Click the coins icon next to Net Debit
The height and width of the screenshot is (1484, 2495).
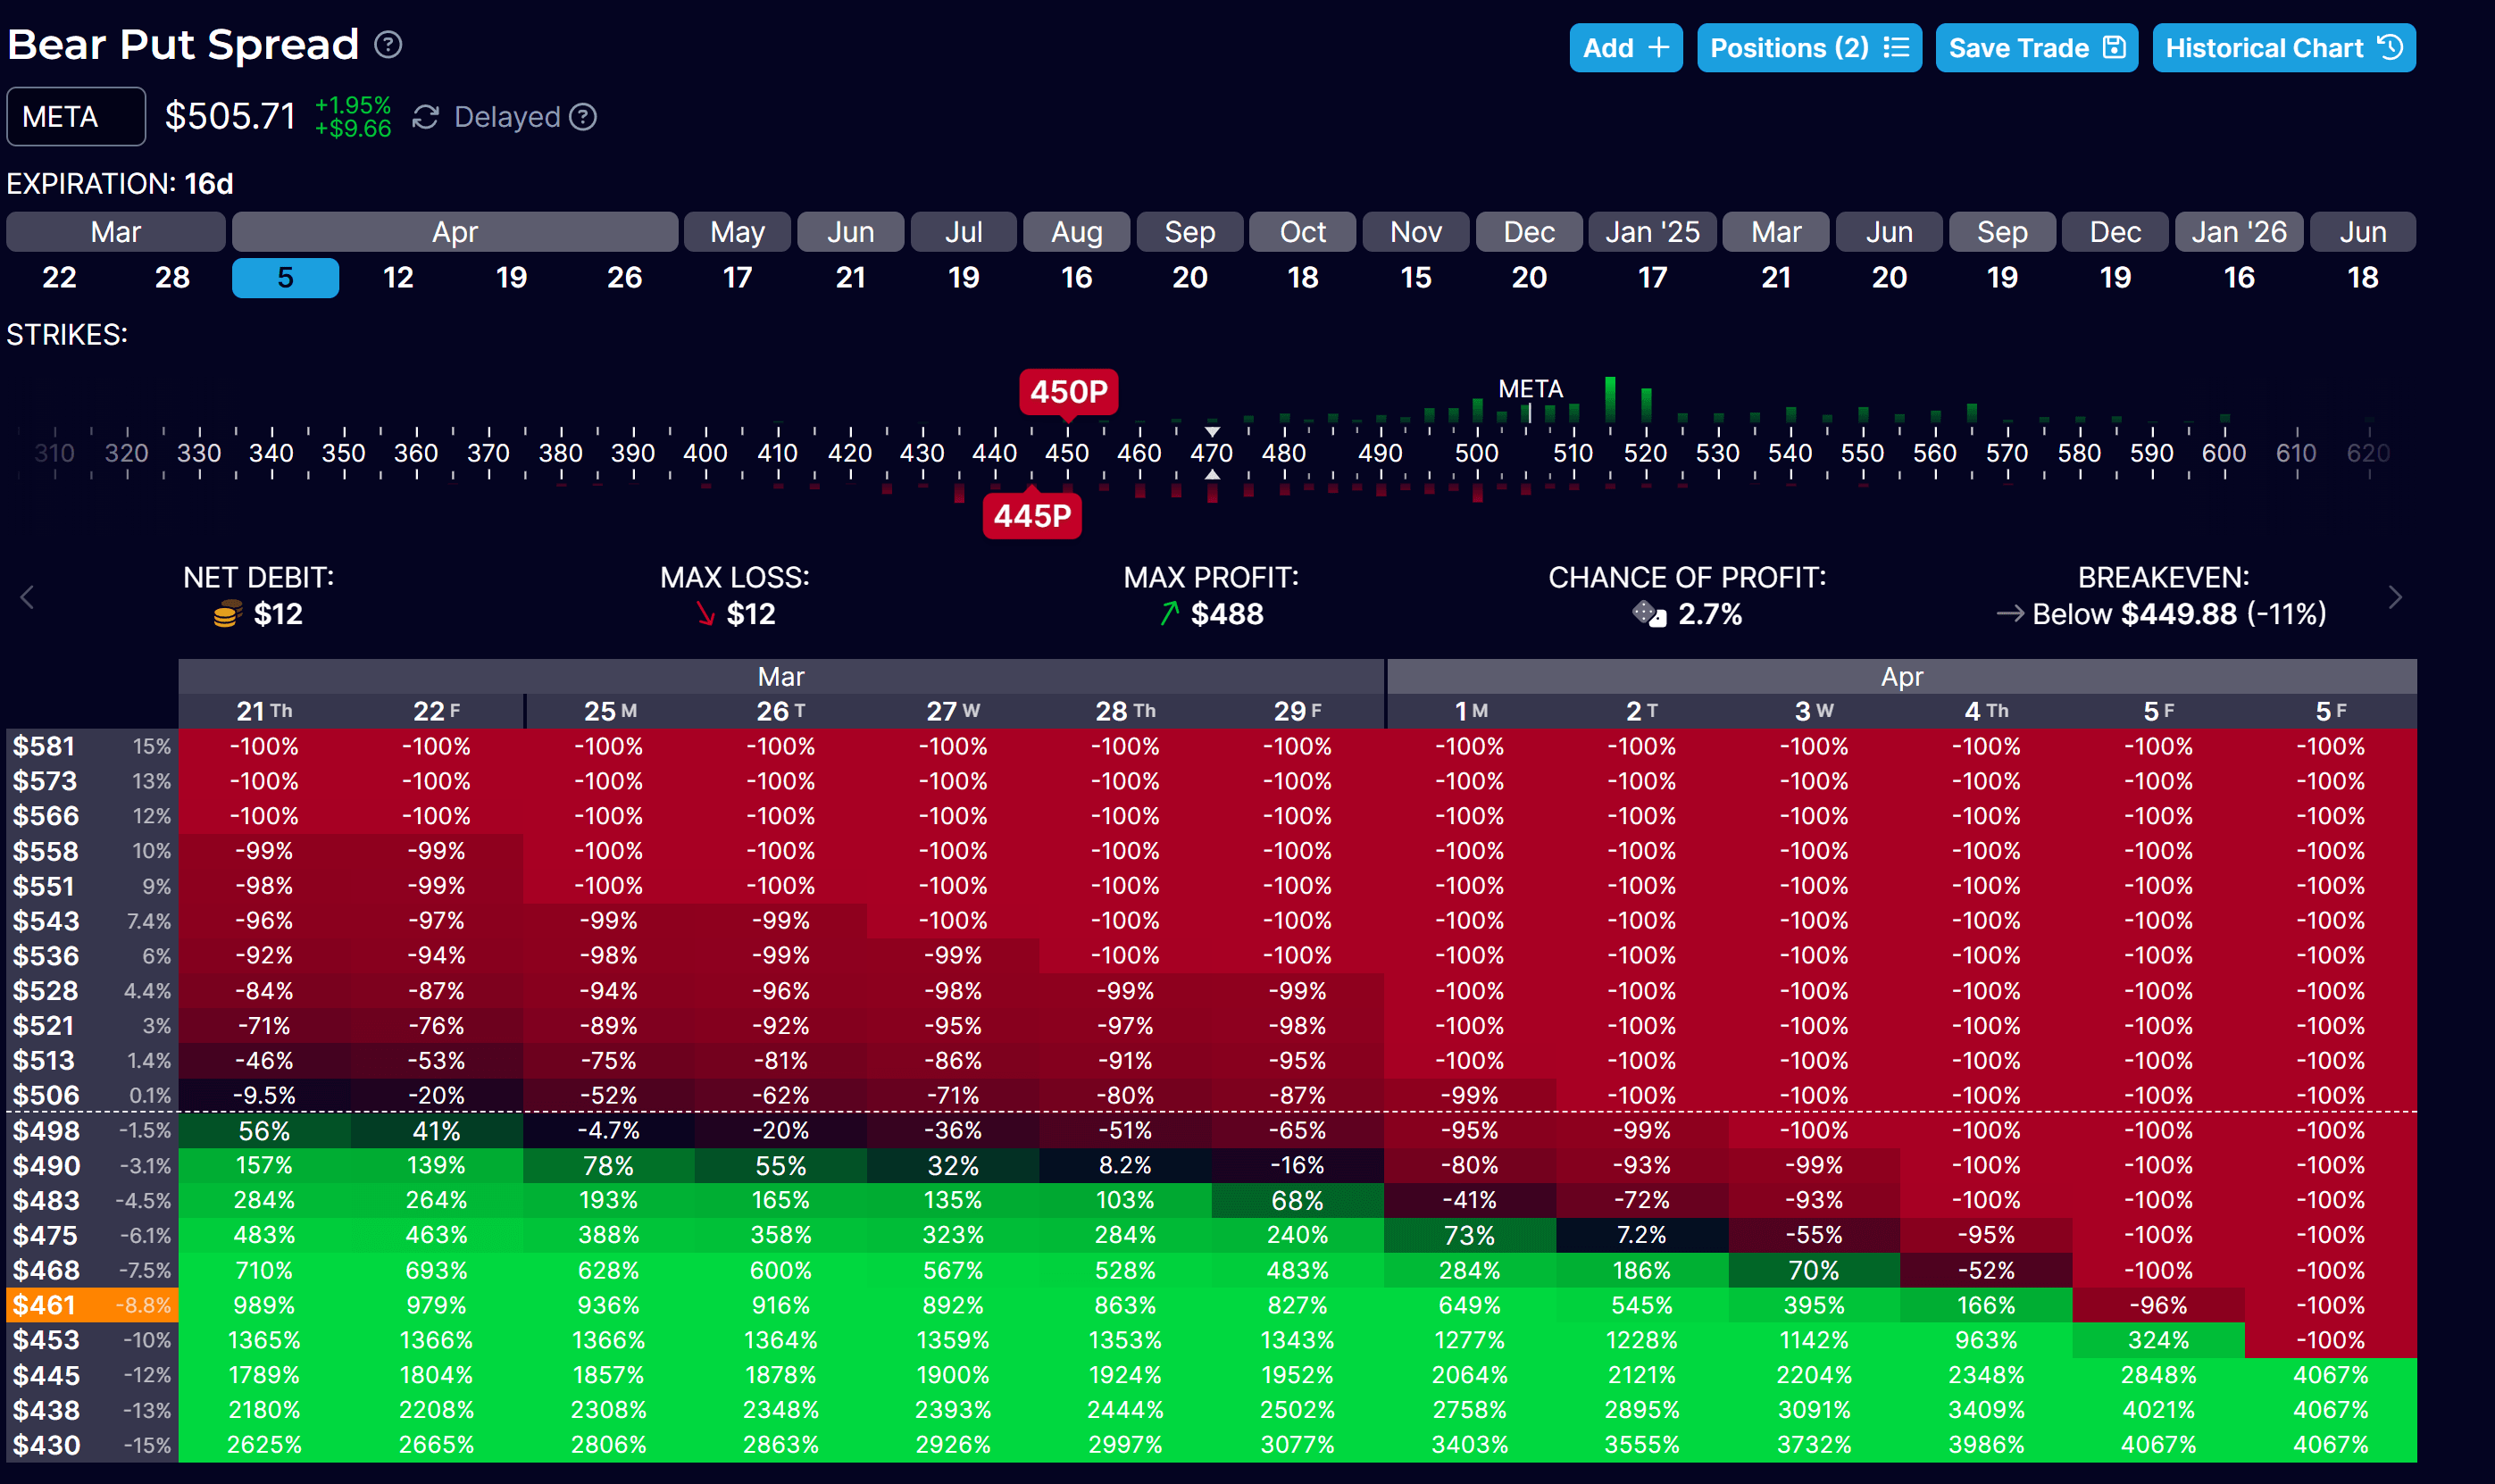[x=227, y=614]
